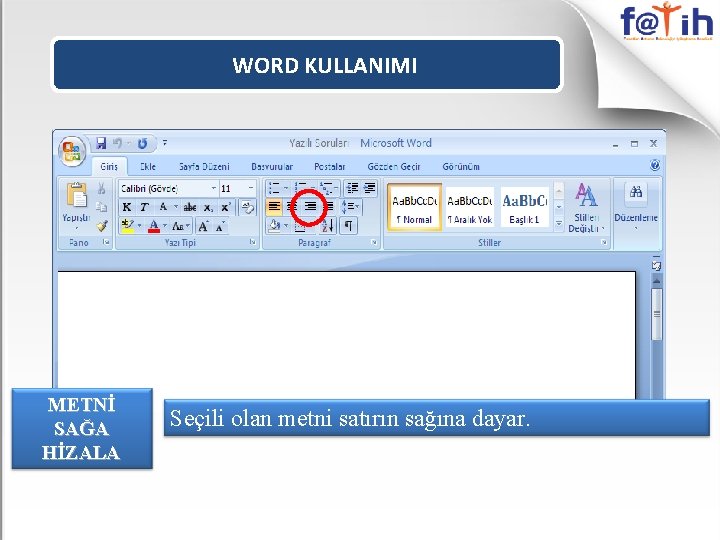Center align the text
This screenshot has width=720, height=540.
click(x=292, y=207)
